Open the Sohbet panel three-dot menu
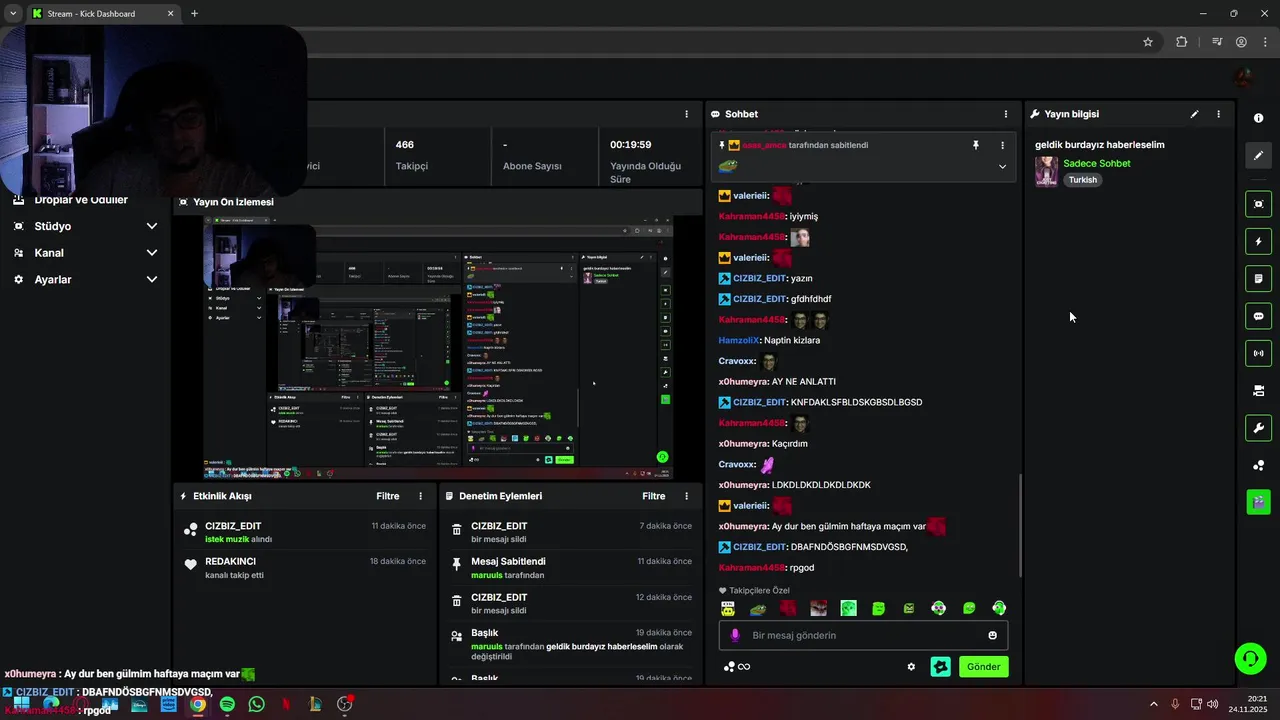 [x=1006, y=114]
